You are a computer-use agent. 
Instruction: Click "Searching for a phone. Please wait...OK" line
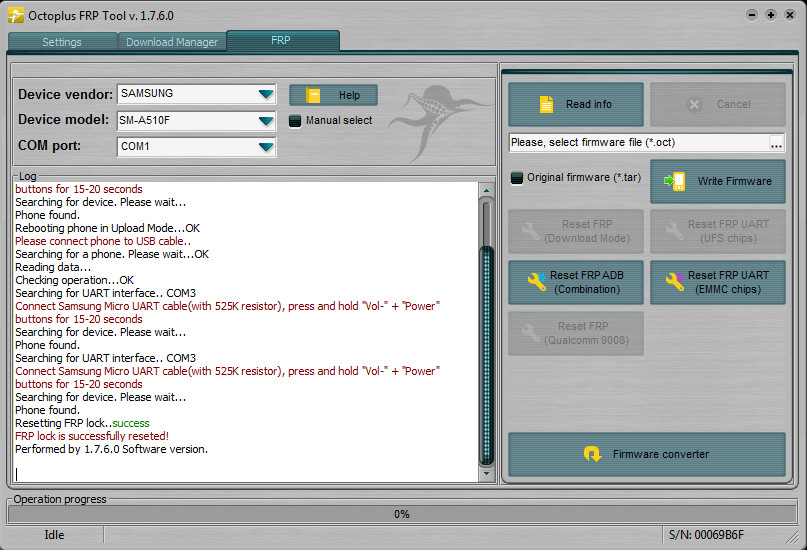[112, 254]
